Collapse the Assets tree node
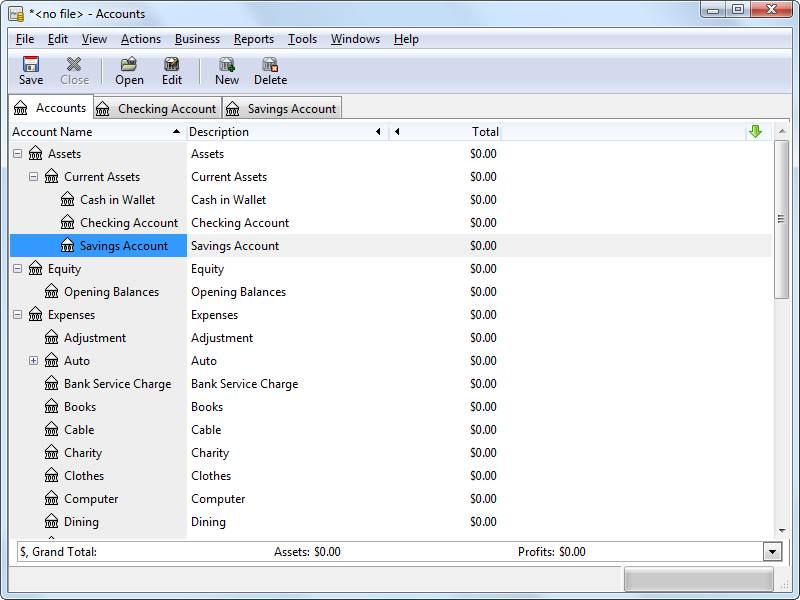This screenshot has width=800, height=600. 17,153
